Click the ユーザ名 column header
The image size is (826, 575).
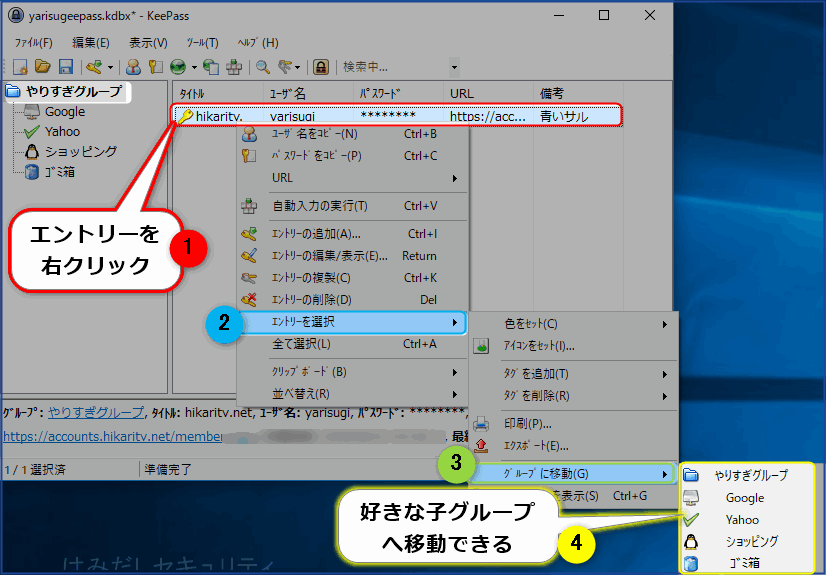[x=308, y=94]
